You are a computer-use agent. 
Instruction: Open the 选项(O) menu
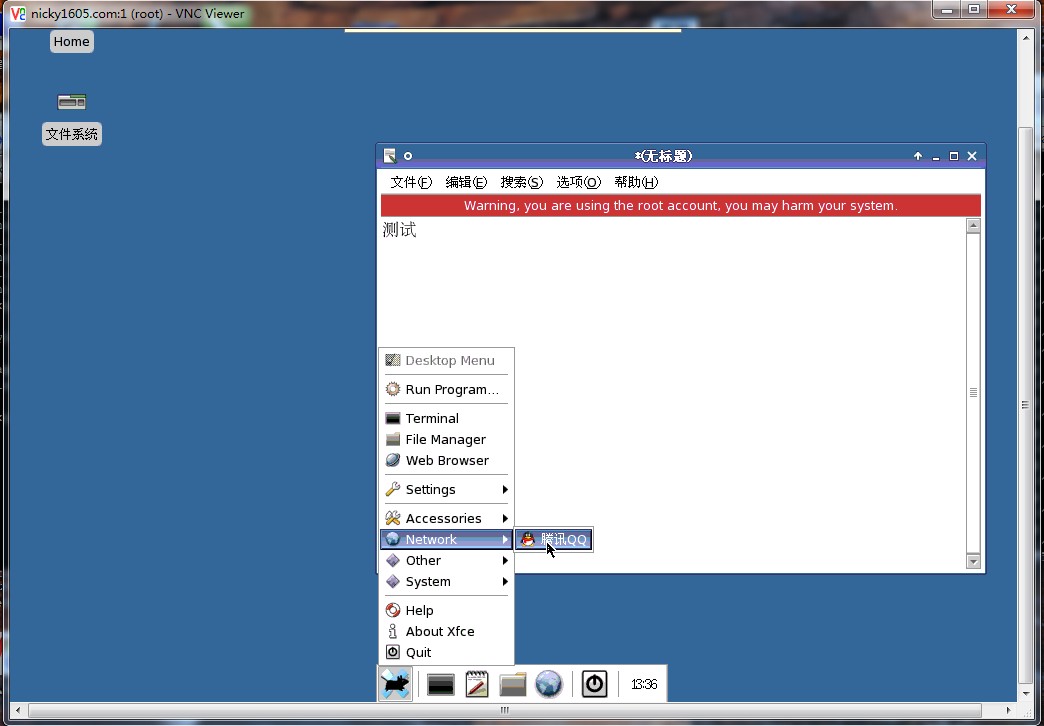(579, 182)
